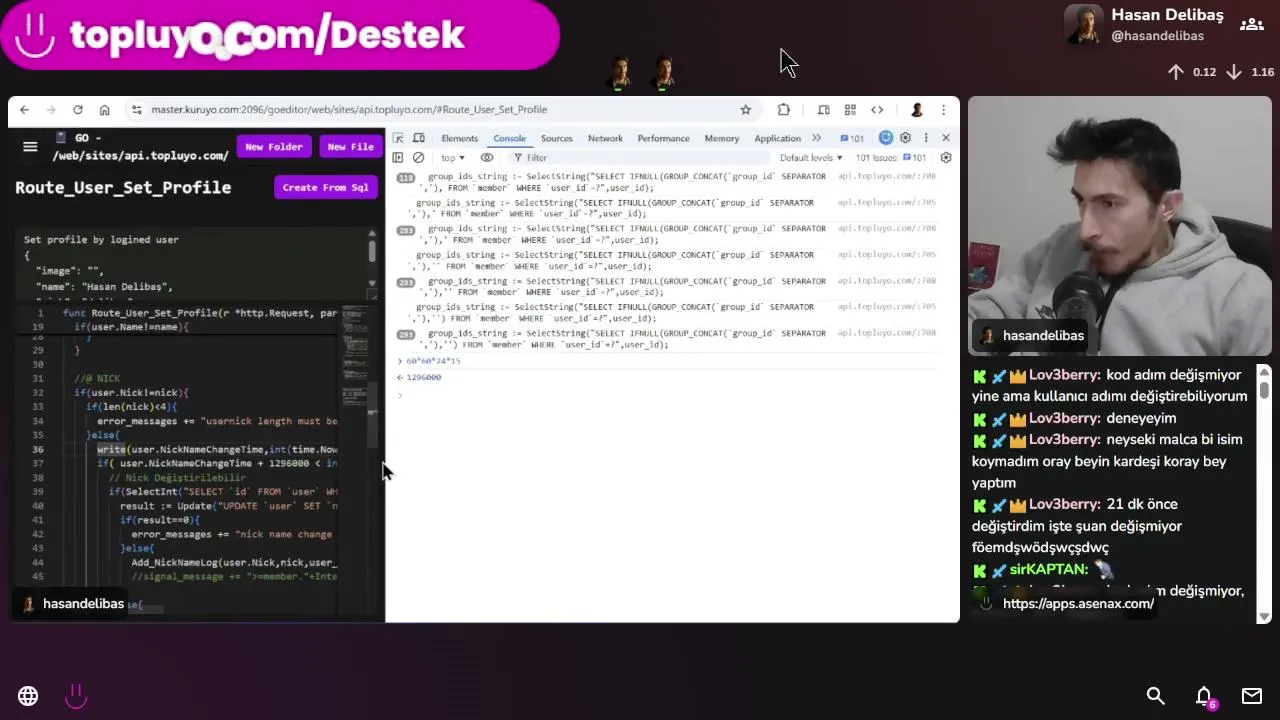Image resolution: width=1280 pixels, height=720 pixels.
Task: Go back with browser back arrow
Action: click(25, 110)
